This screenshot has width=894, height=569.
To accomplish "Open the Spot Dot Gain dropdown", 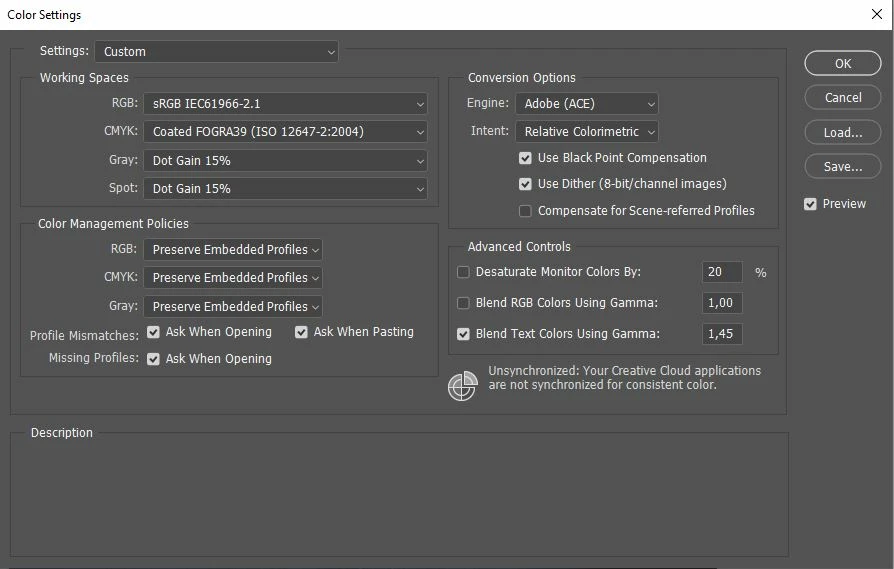I will point(285,189).
